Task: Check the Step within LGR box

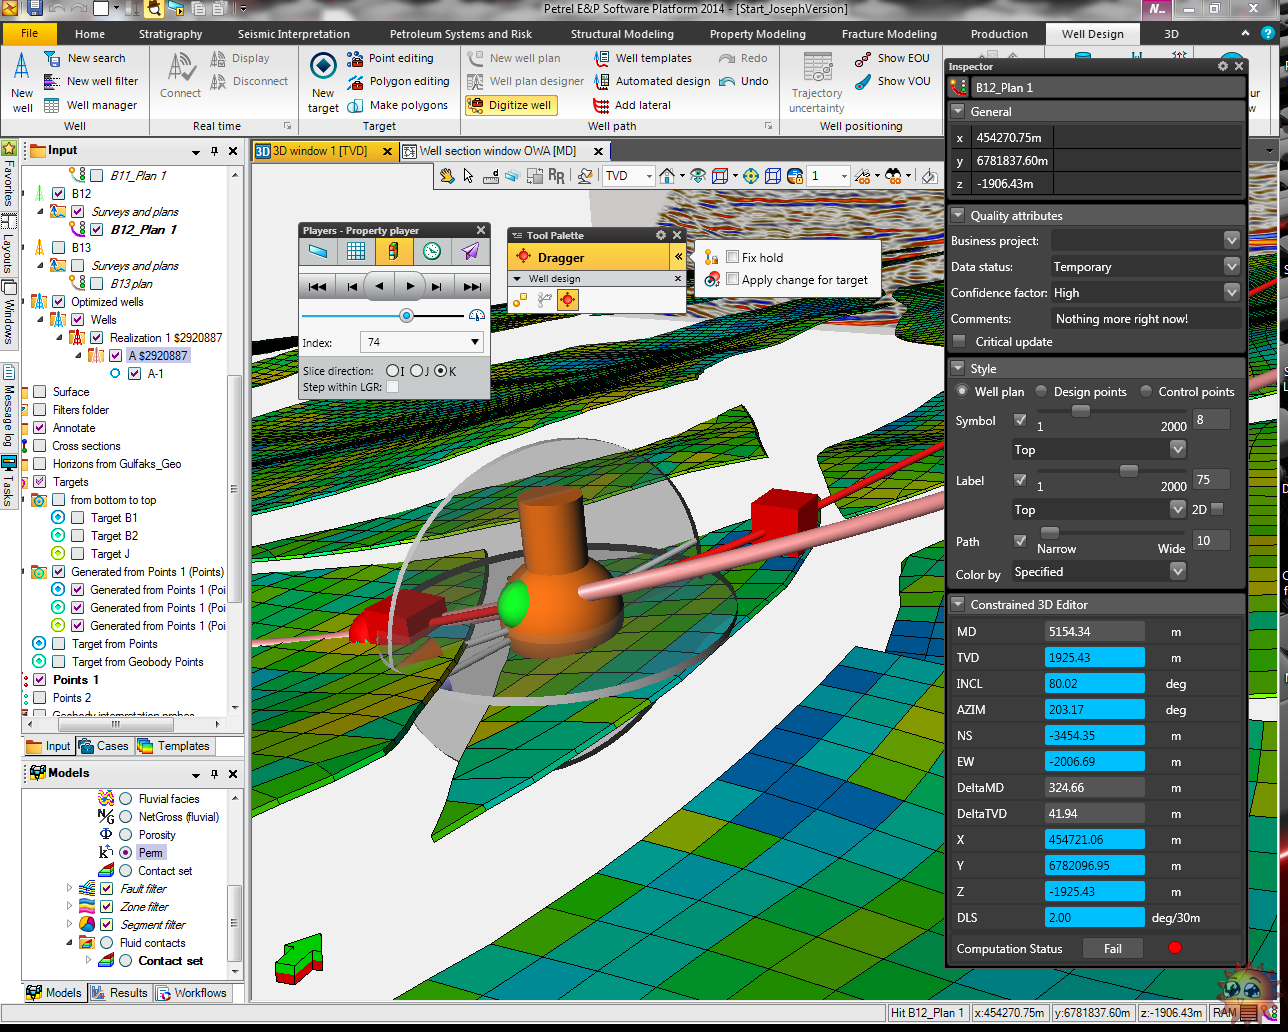Action: coord(392,387)
